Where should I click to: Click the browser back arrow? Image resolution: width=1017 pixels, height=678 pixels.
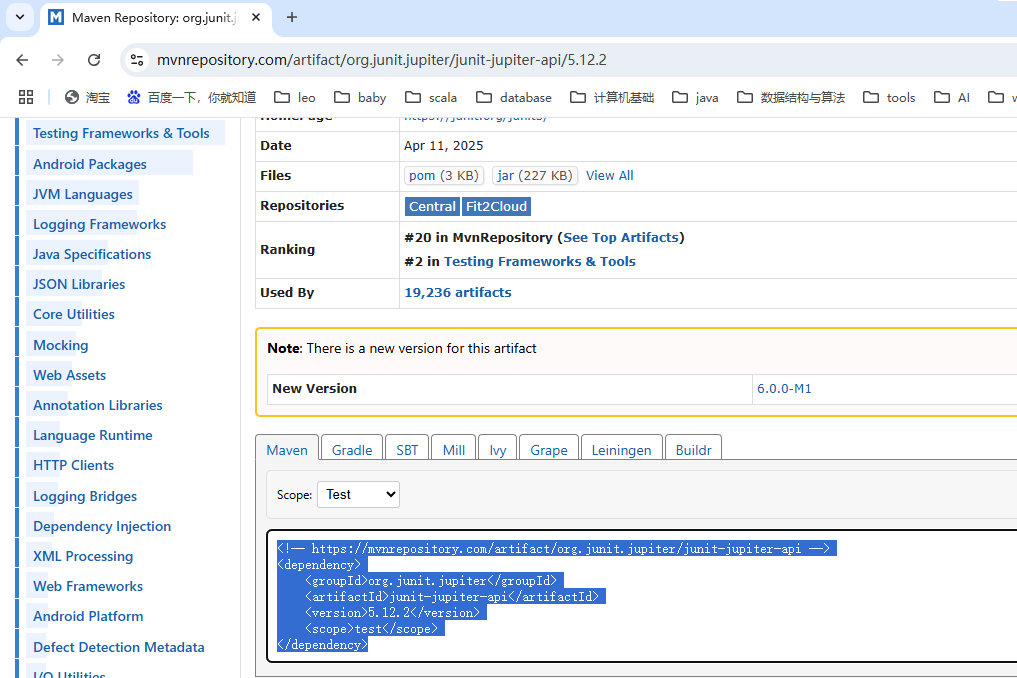point(22,60)
